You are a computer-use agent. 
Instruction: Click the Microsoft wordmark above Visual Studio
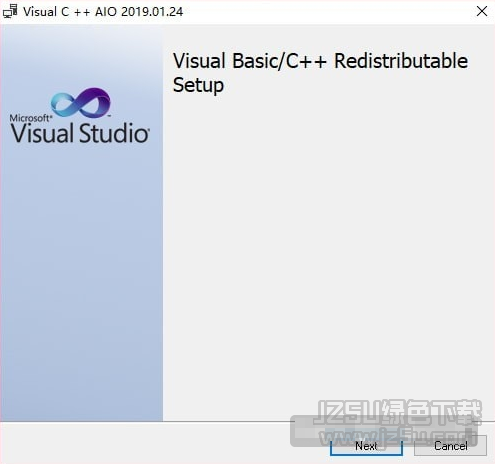tap(31, 118)
